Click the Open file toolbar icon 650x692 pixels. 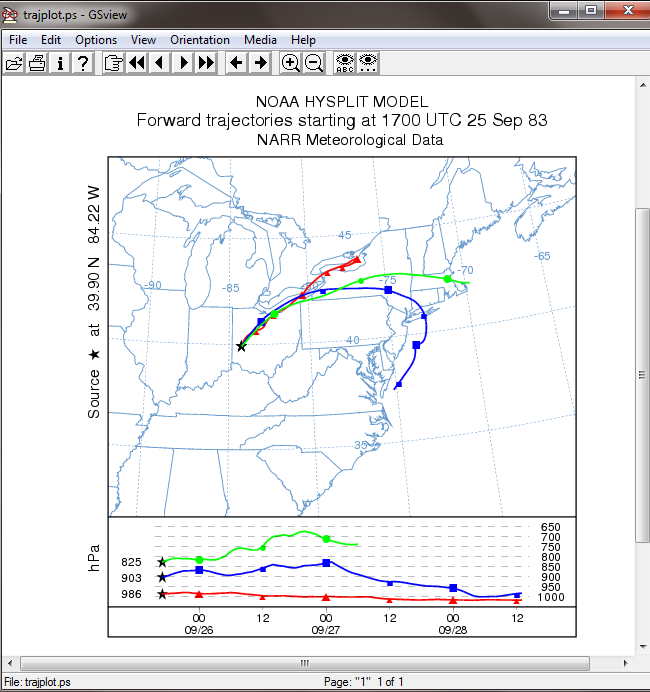[14, 63]
